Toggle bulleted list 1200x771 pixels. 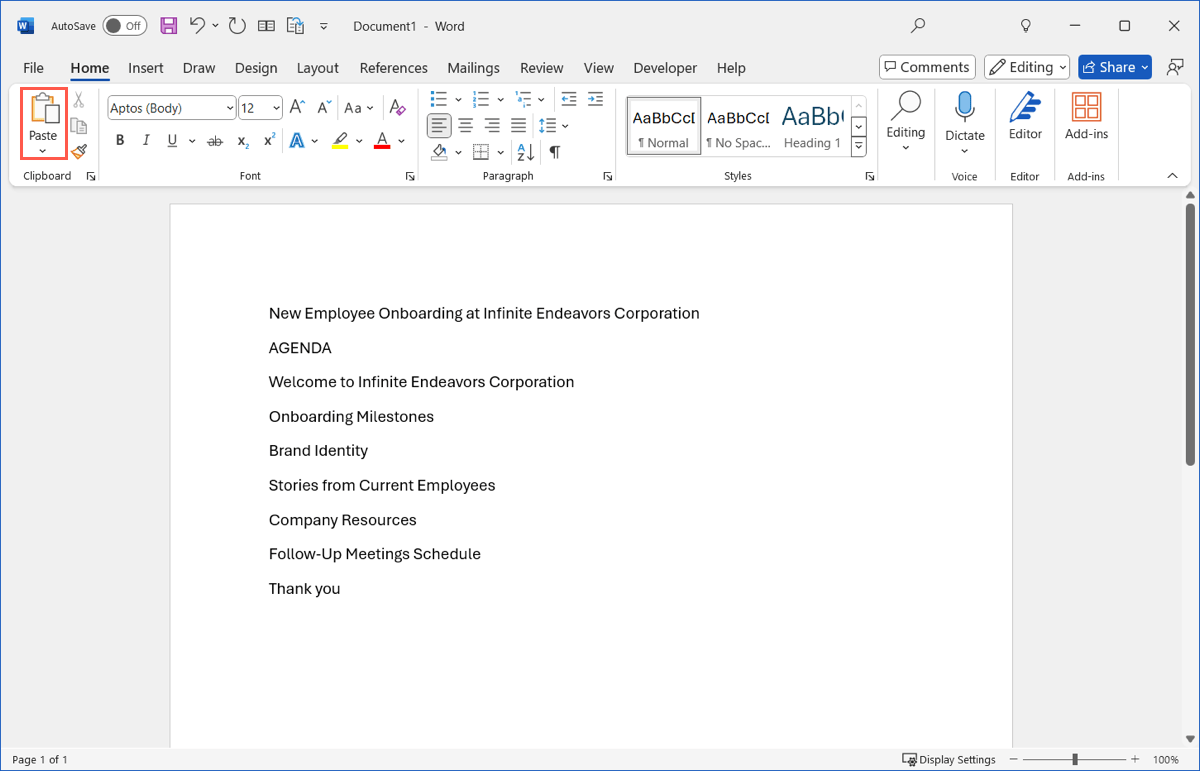click(x=438, y=99)
